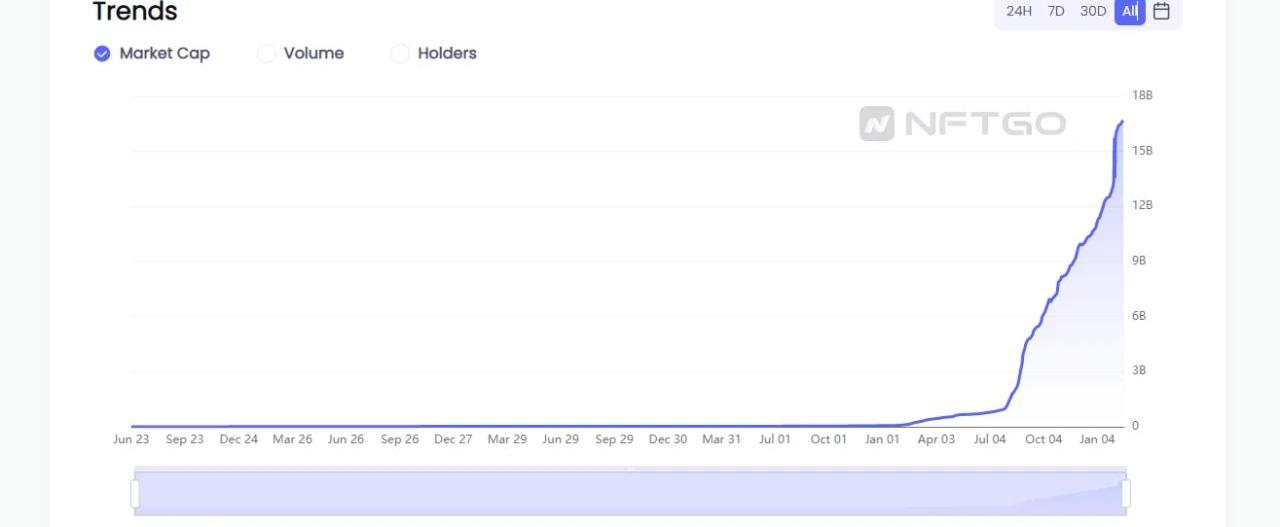Viewport: 1280px width, 527px height.
Task: Click the Jul 04 x-axis date label
Action: pyautogui.click(x=990, y=439)
